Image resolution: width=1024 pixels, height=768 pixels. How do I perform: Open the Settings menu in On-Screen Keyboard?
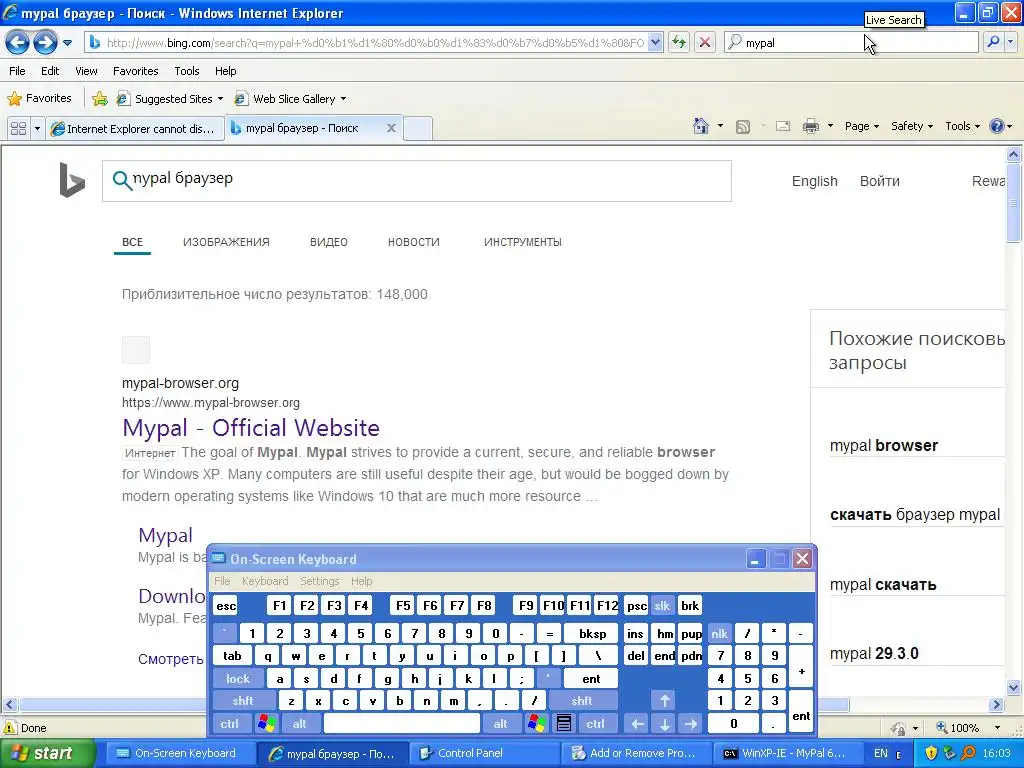319,581
